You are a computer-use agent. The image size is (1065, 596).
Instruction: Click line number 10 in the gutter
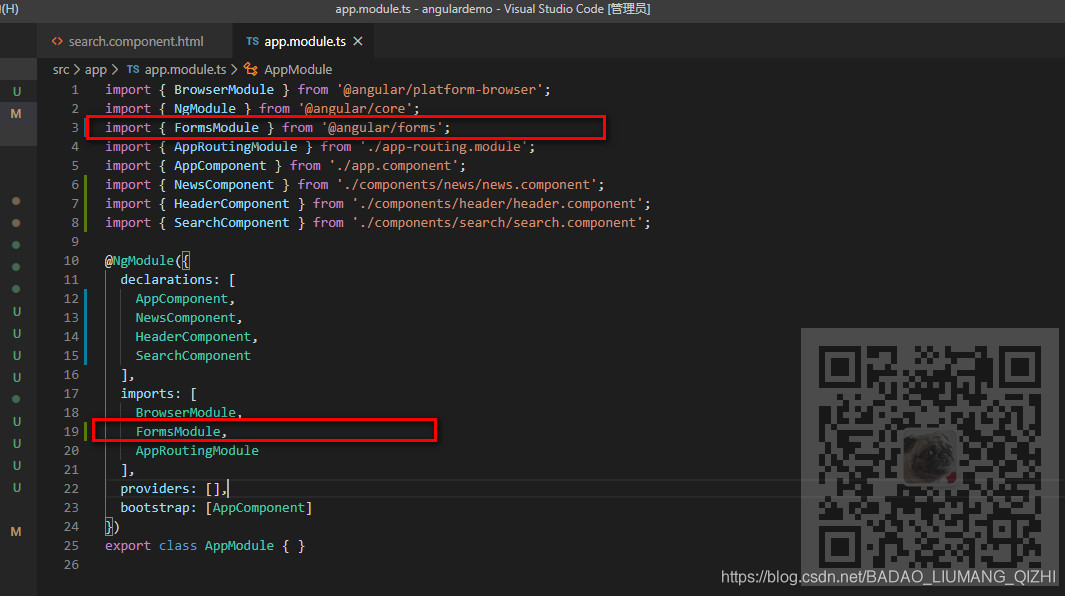pos(70,260)
